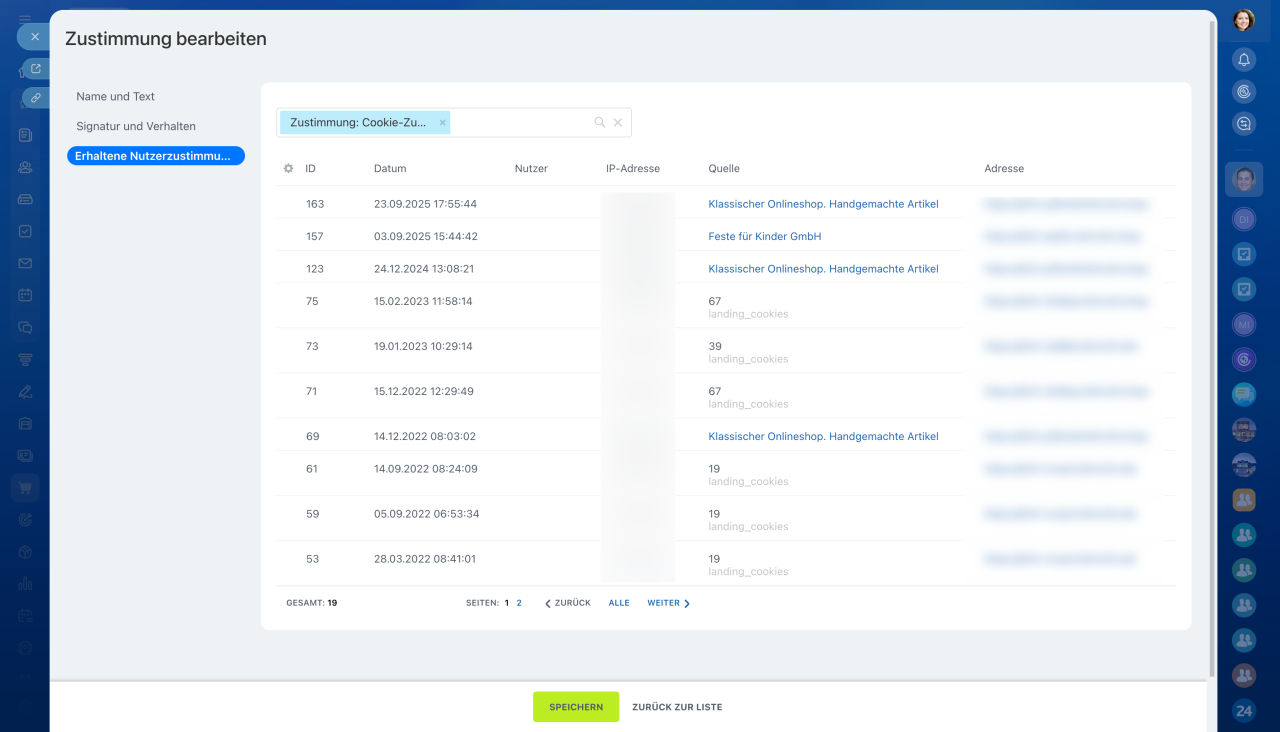Switch to 'Signatur und Verhalten' section

pos(136,127)
